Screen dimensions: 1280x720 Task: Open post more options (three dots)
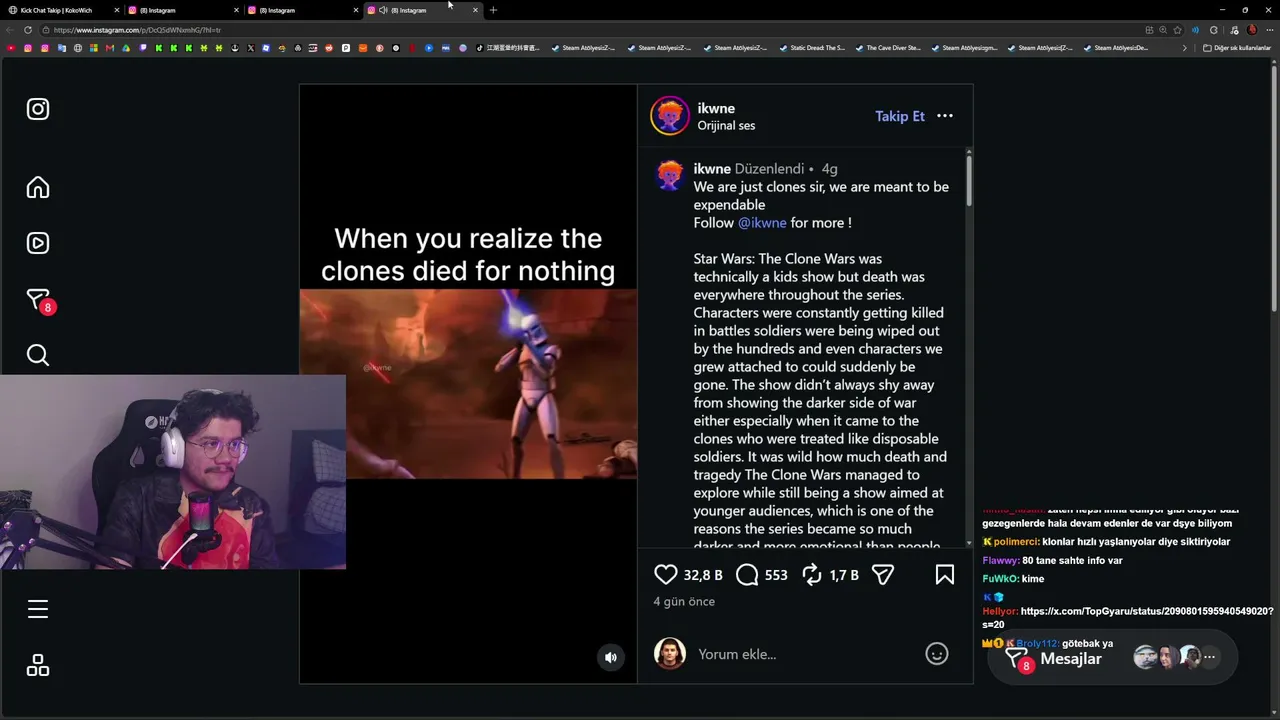[945, 116]
